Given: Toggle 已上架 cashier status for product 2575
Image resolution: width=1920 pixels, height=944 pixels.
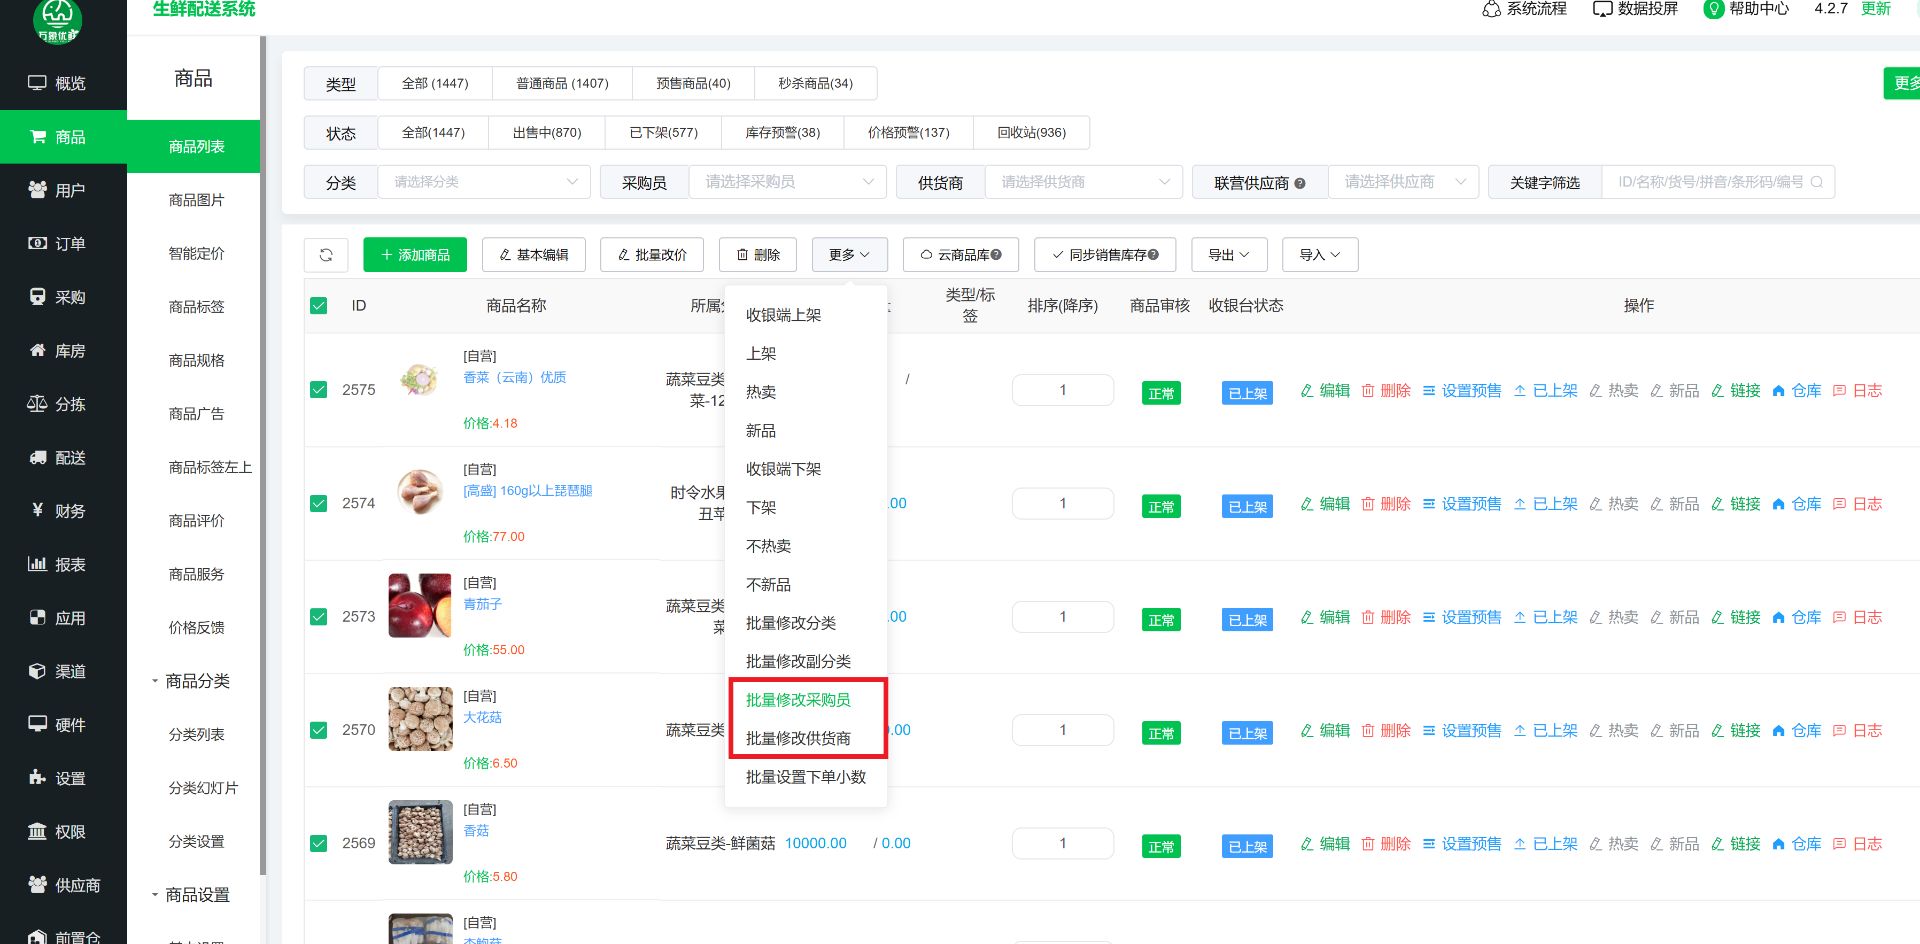Looking at the screenshot, I should [x=1247, y=393].
